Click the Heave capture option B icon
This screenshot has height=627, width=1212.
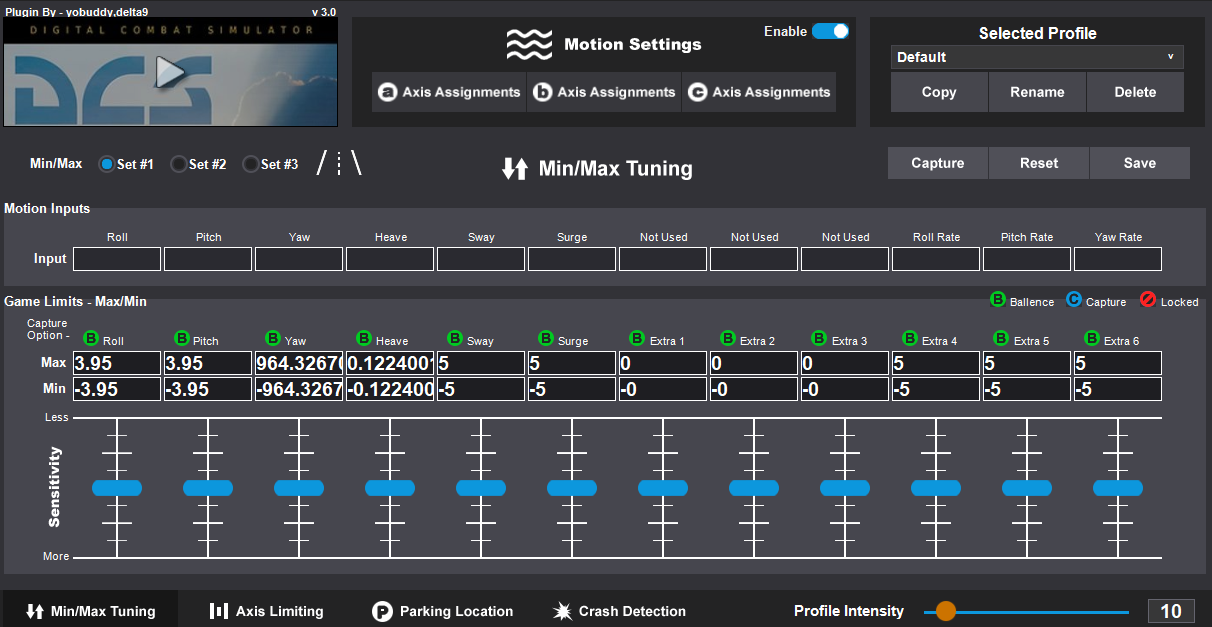pos(364,339)
